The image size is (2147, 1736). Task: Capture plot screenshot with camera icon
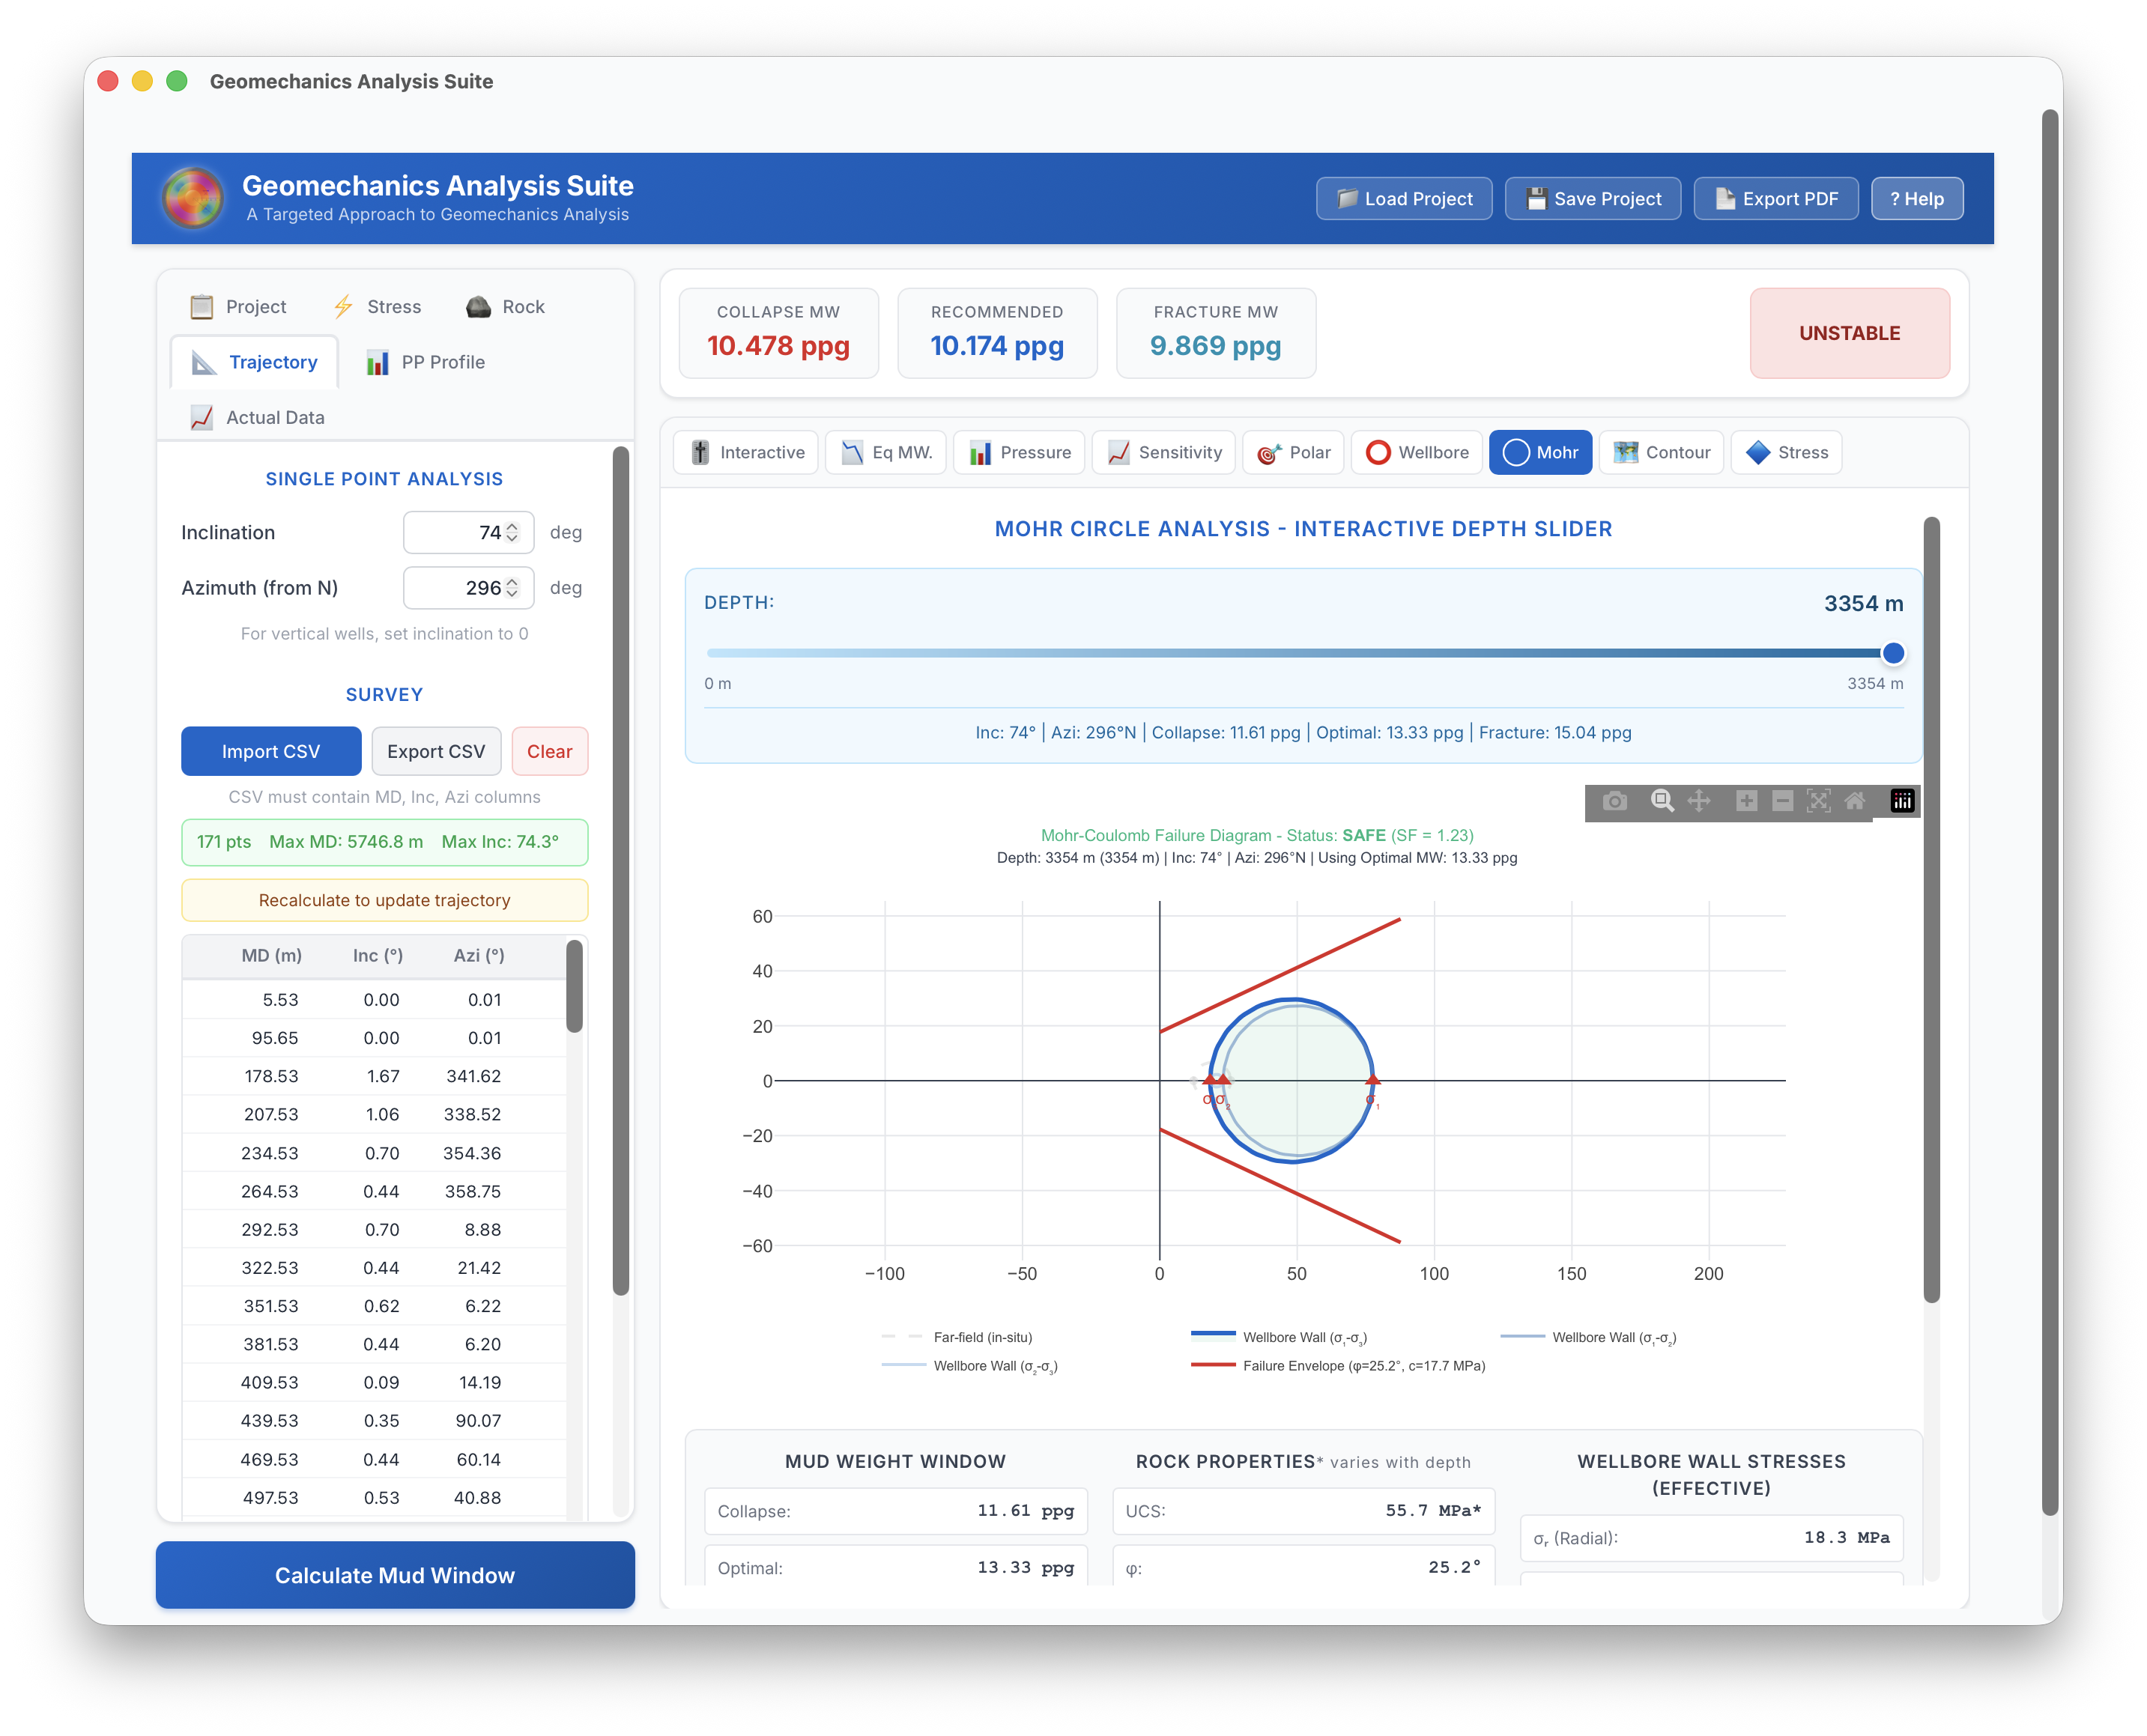[x=1615, y=801]
